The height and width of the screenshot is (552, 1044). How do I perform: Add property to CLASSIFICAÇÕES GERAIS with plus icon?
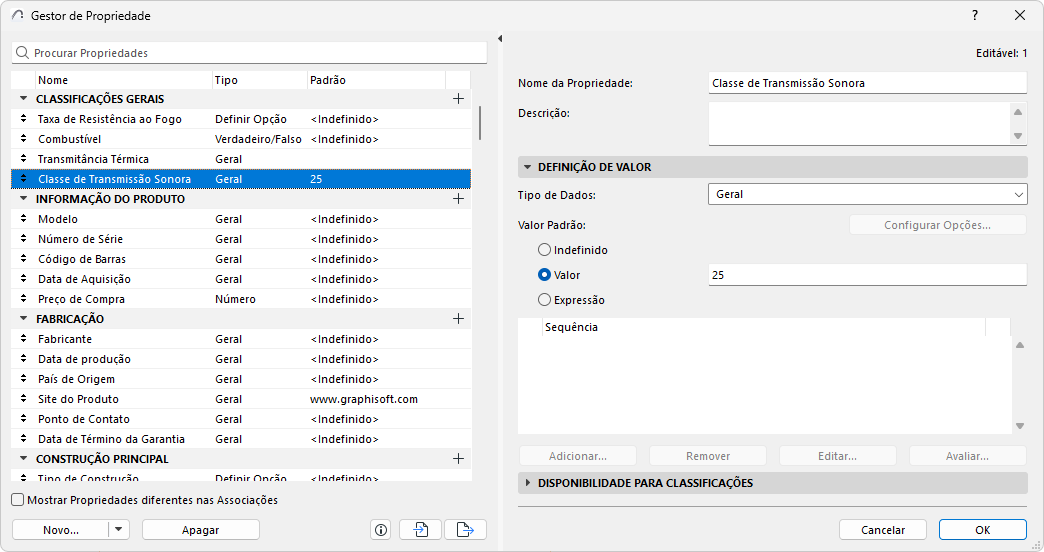point(458,99)
